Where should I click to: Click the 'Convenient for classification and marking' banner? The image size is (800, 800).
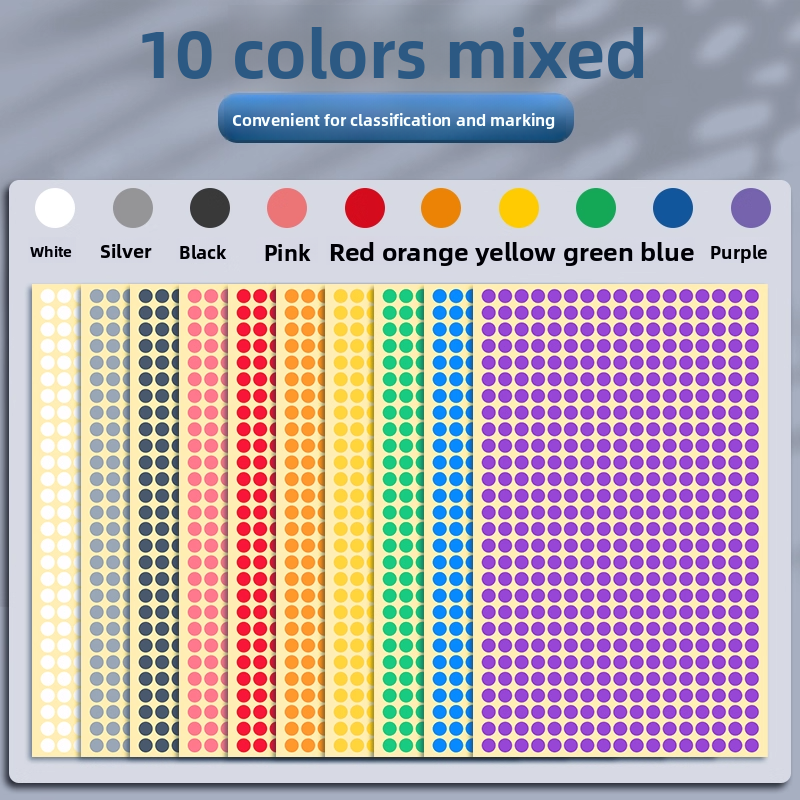click(395, 120)
